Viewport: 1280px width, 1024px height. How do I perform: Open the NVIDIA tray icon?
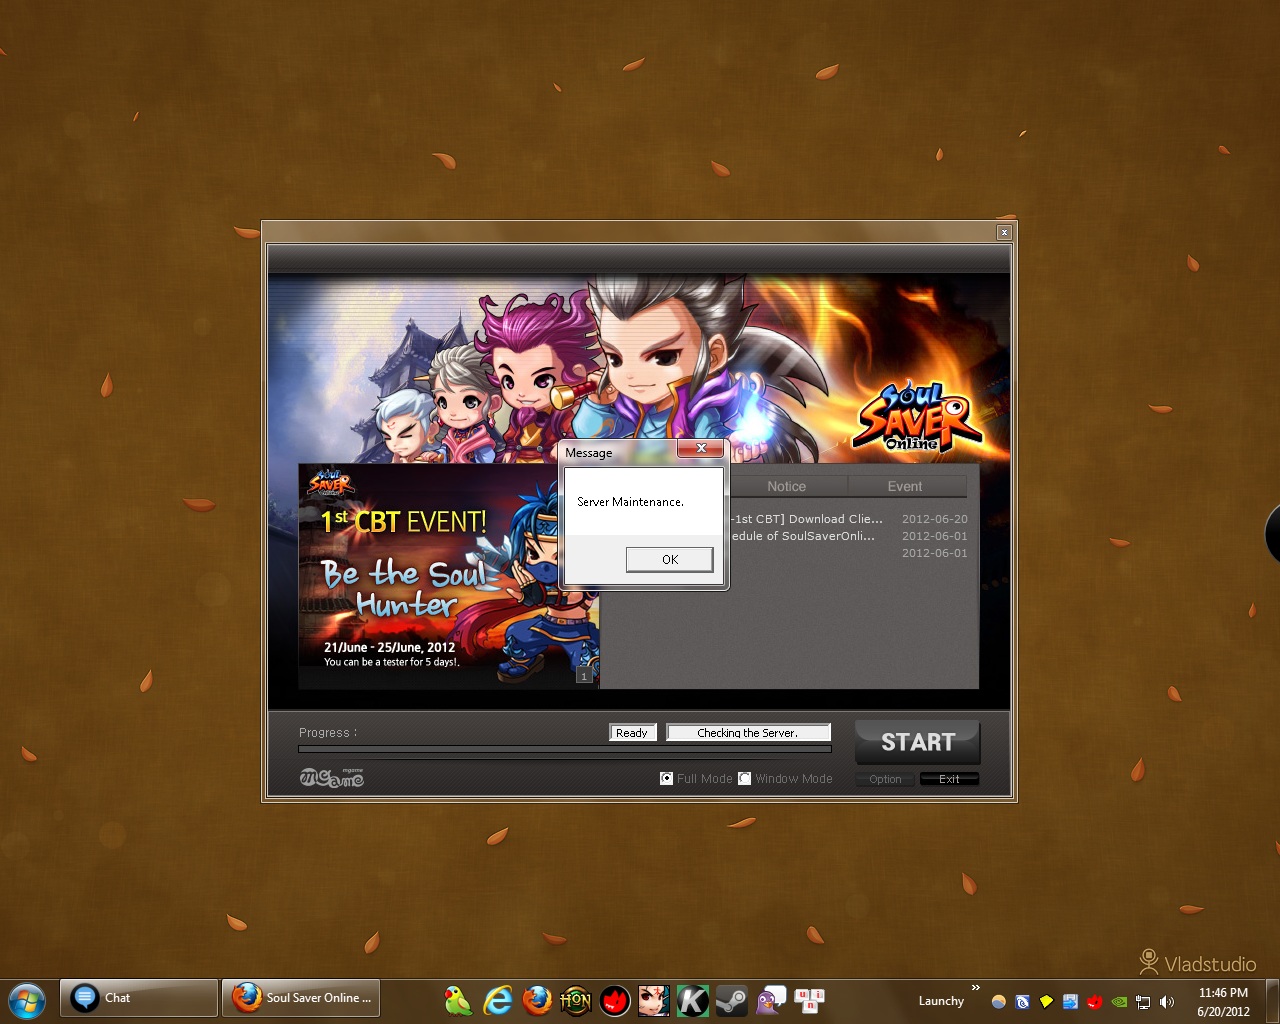tap(1119, 1001)
